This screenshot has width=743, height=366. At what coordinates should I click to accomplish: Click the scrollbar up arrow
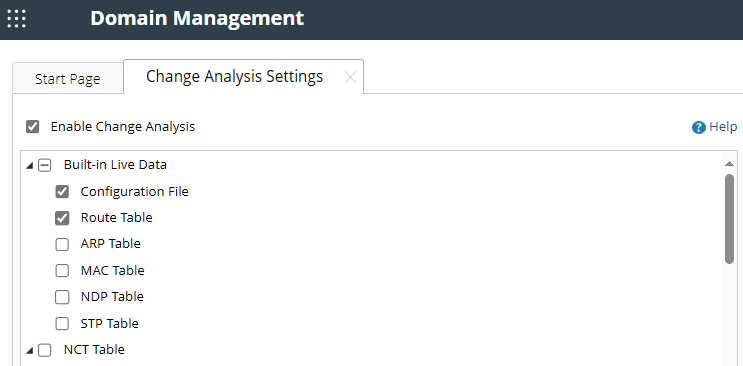(730, 164)
